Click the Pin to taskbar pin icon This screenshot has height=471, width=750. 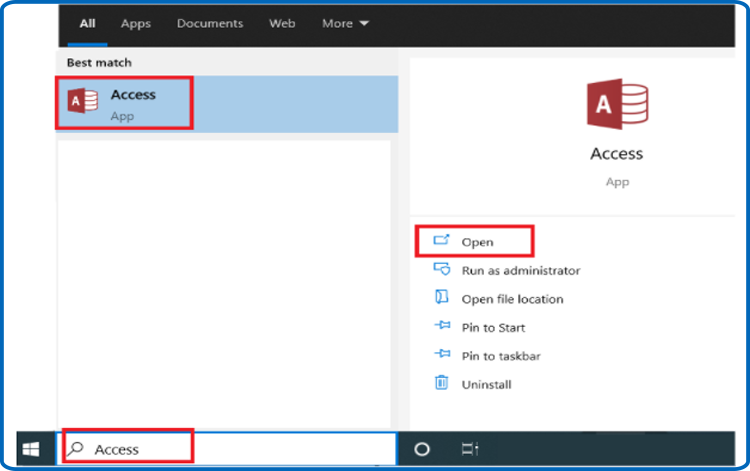(x=442, y=353)
